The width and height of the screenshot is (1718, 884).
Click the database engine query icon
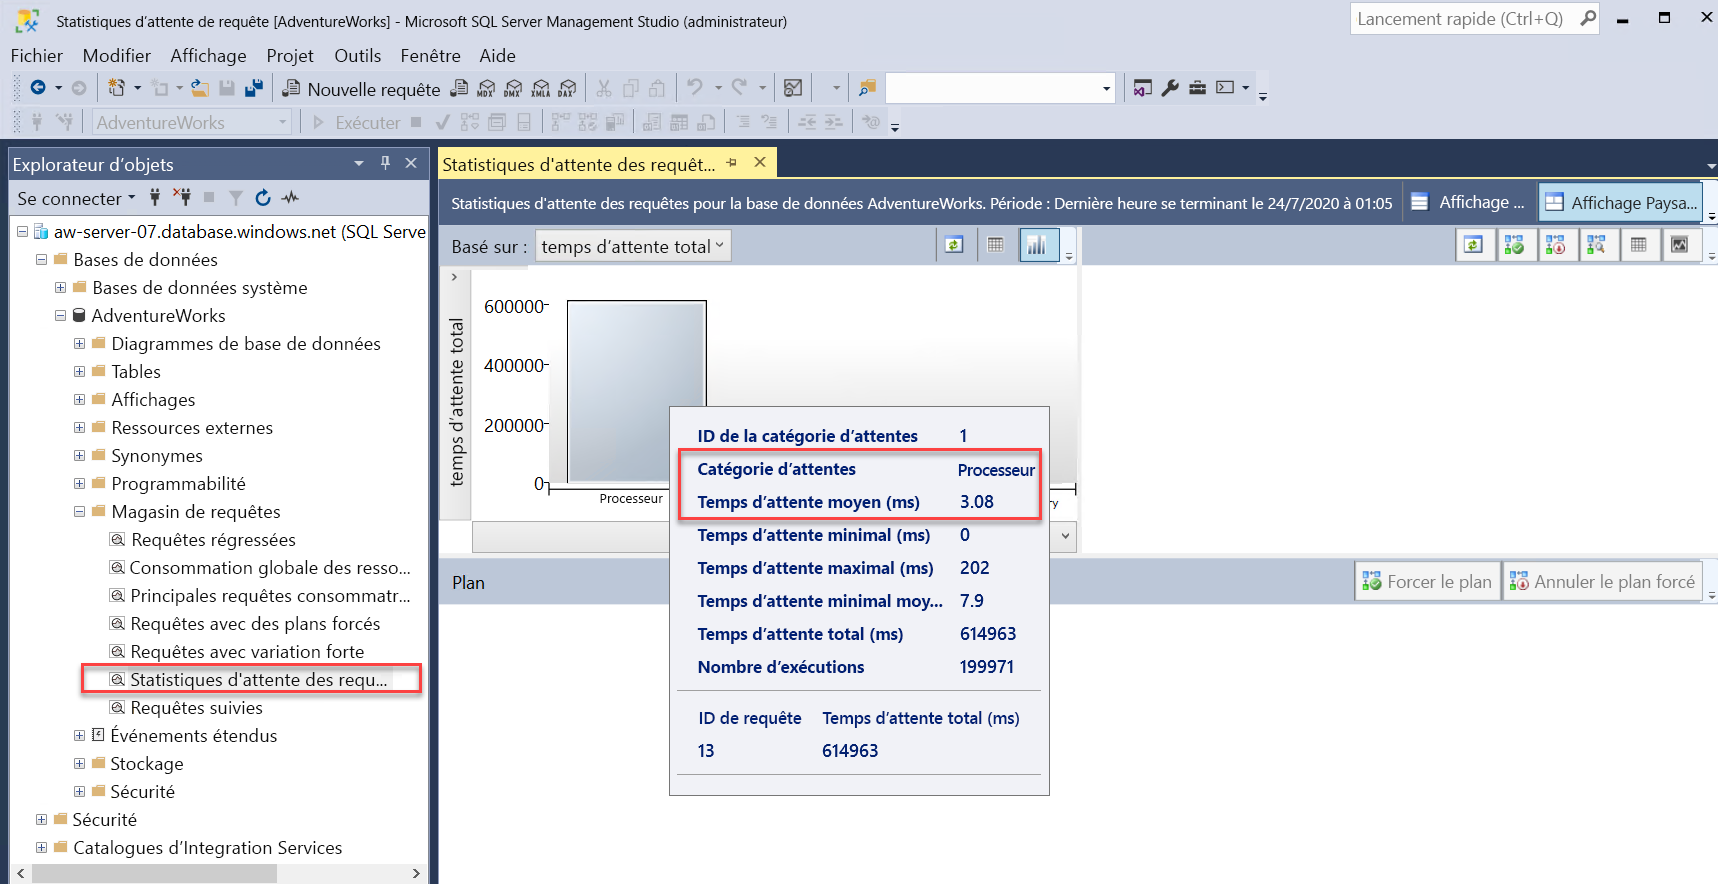[x=459, y=88]
